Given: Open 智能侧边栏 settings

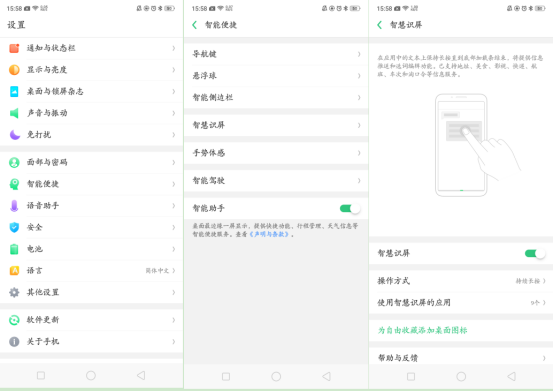Looking at the screenshot, I should tap(276, 97).
